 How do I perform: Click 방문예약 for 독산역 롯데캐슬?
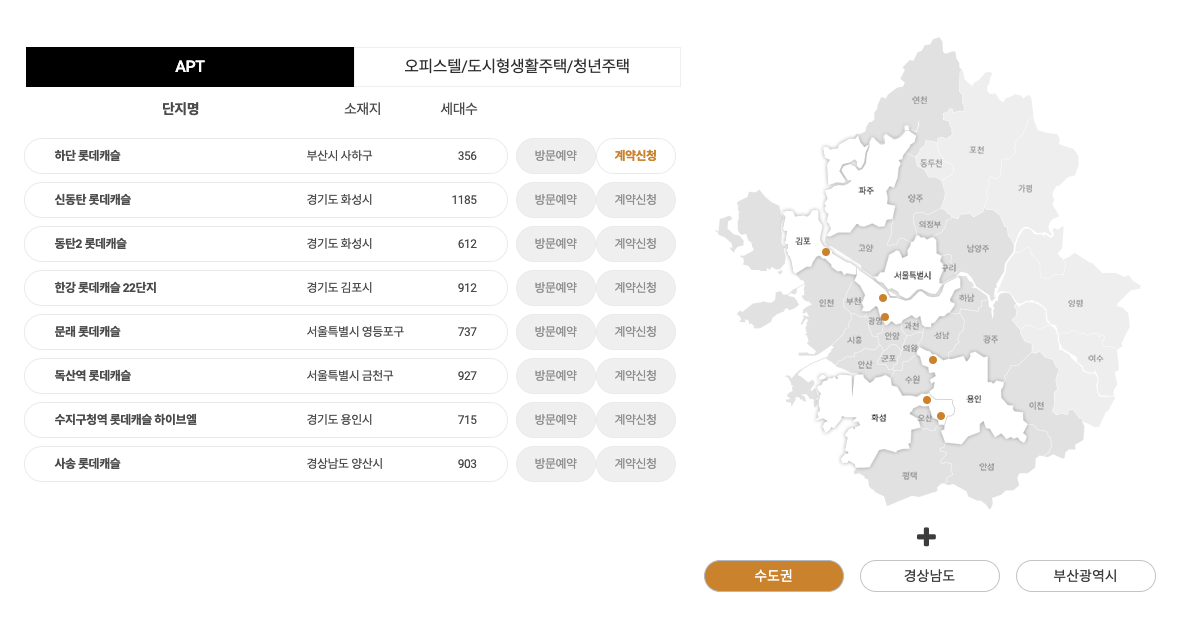pyautogui.click(x=556, y=375)
